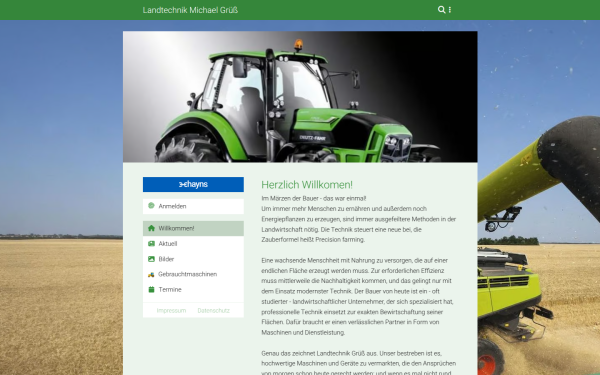Image resolution: width=600 pixels, height=375 pixels.
Task: Click the line "Zauberformel heißt Precision farming."
Action: [x=313, y=240]
